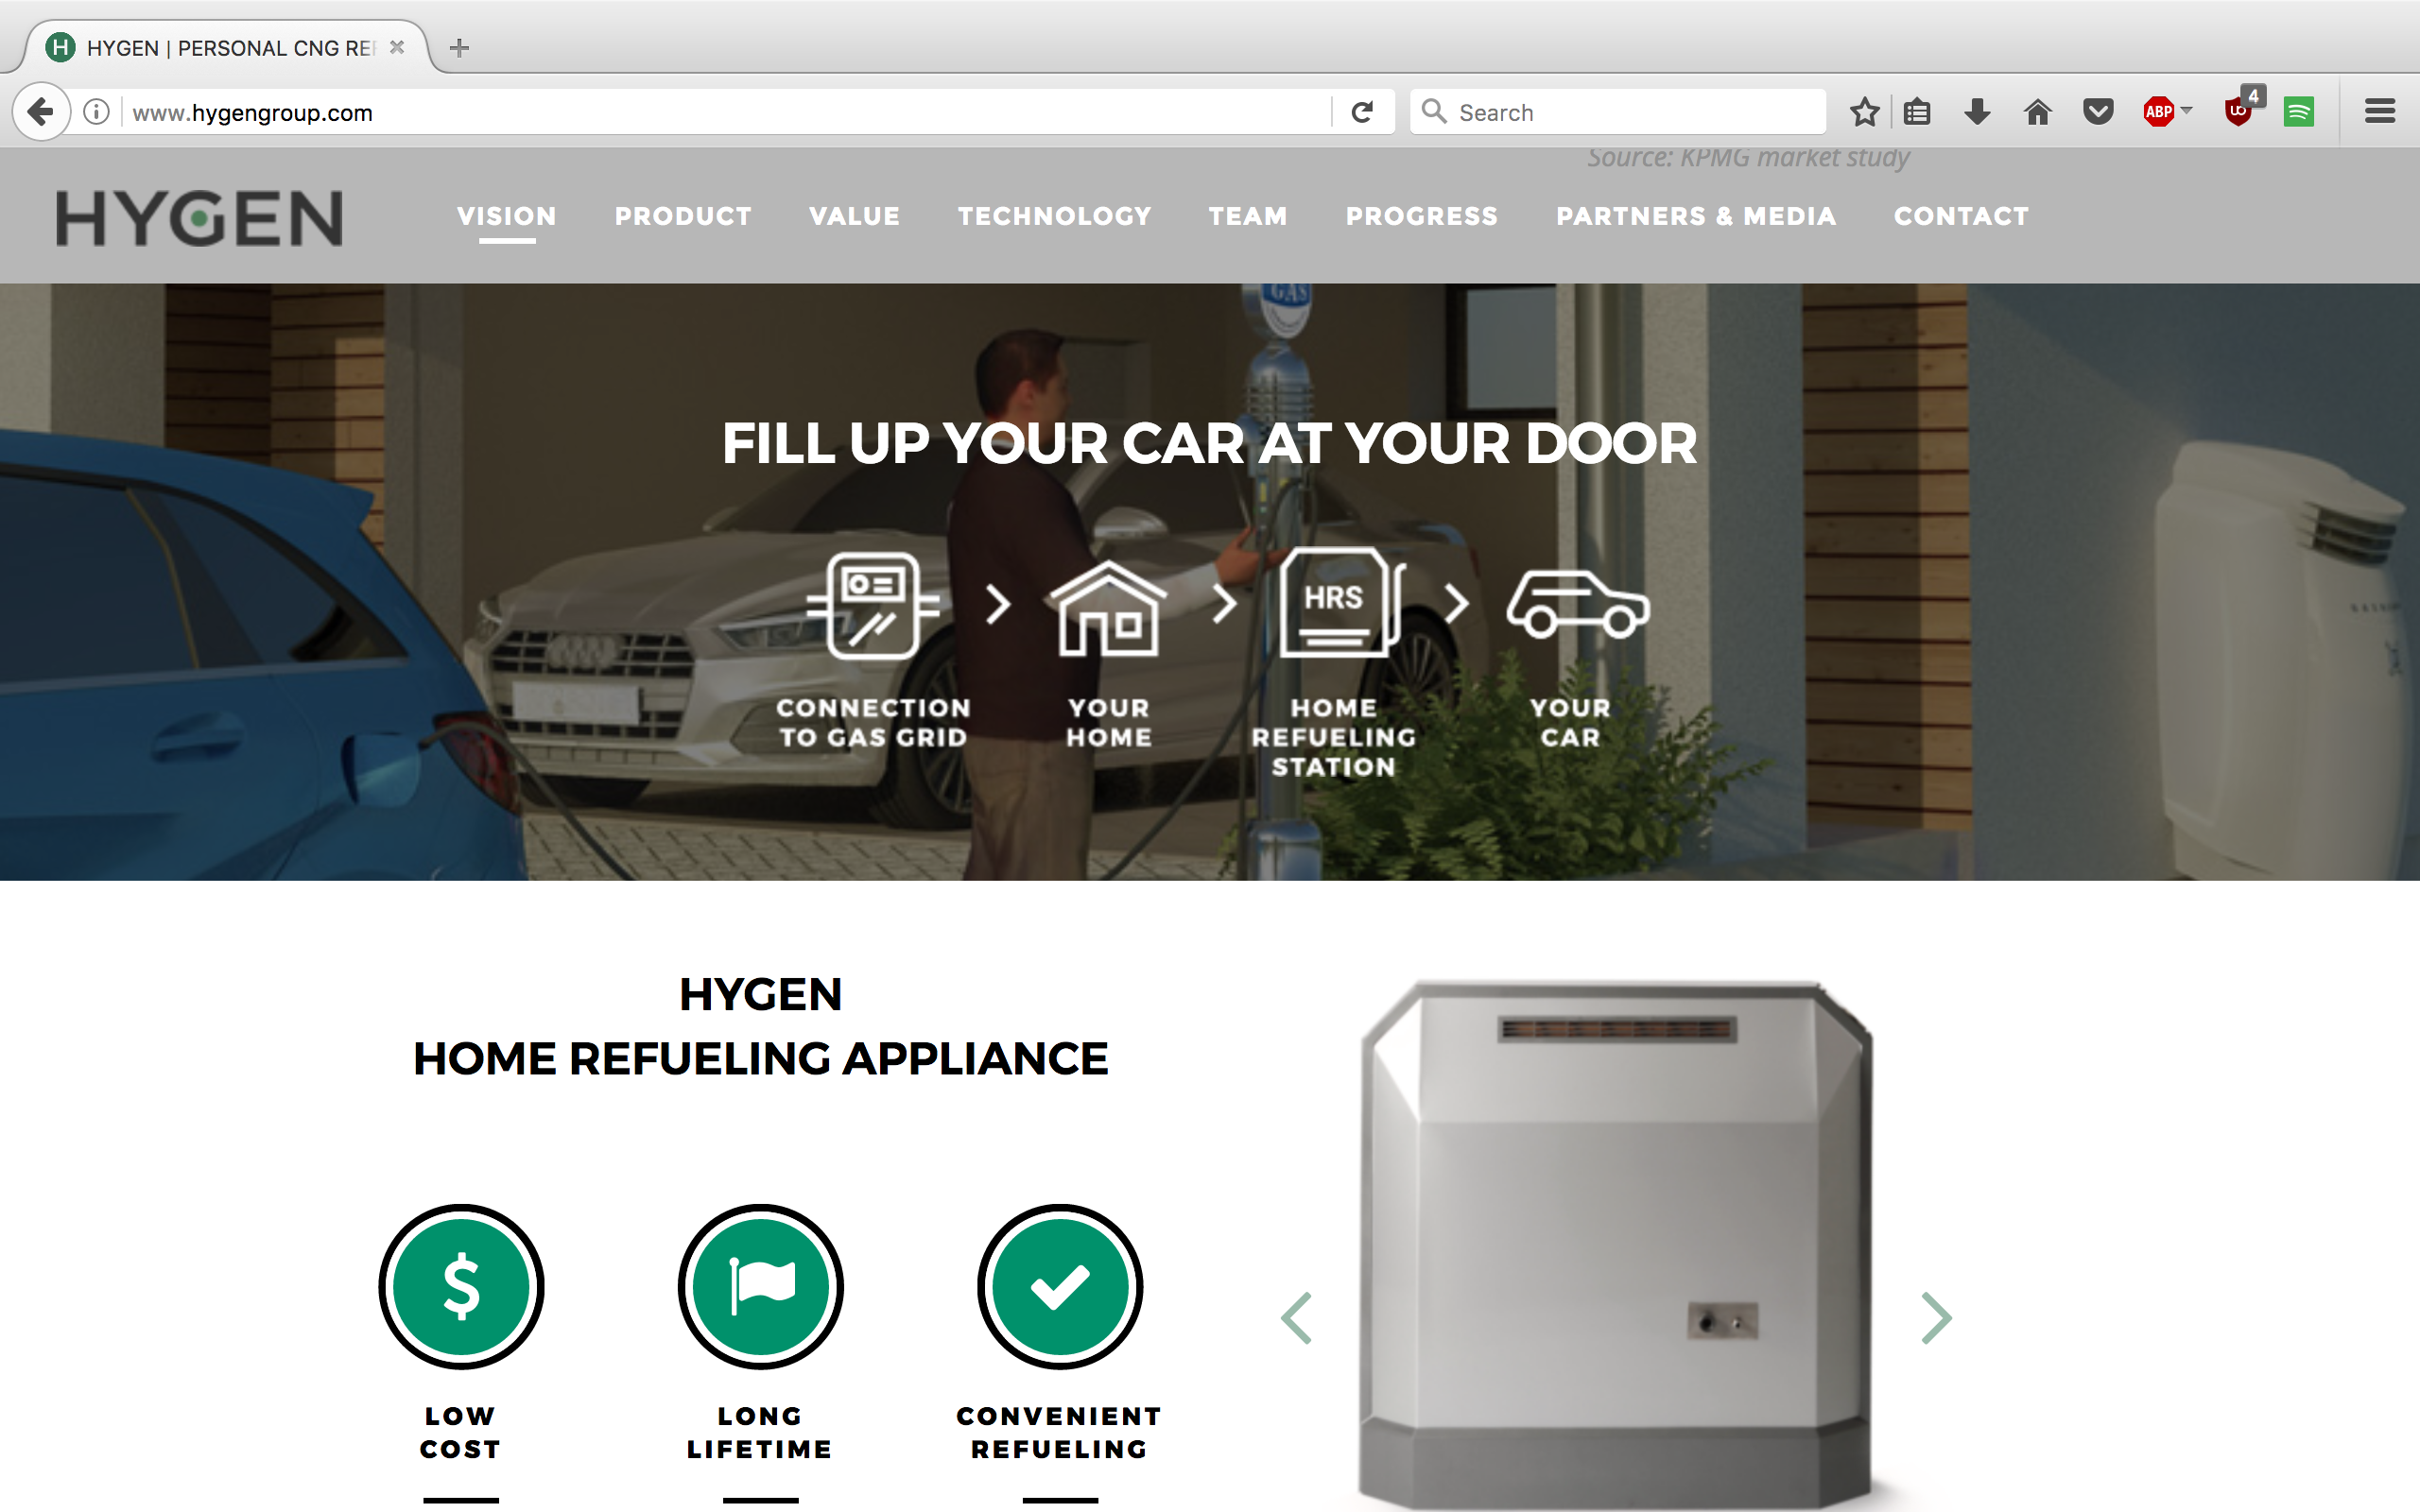The width and height of the screenshot is (2420, 1512).
Task: Open the hamburger menu icon
Action: [2380, 112]
